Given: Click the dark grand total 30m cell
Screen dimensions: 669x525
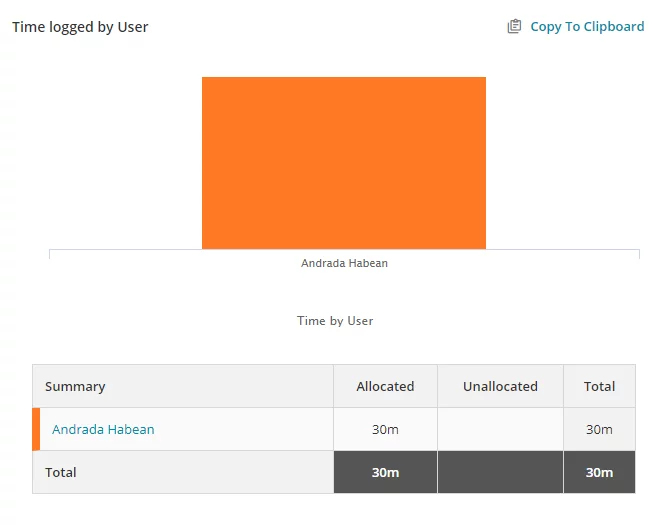Looking at the screenshot, I should pos(599,472).
